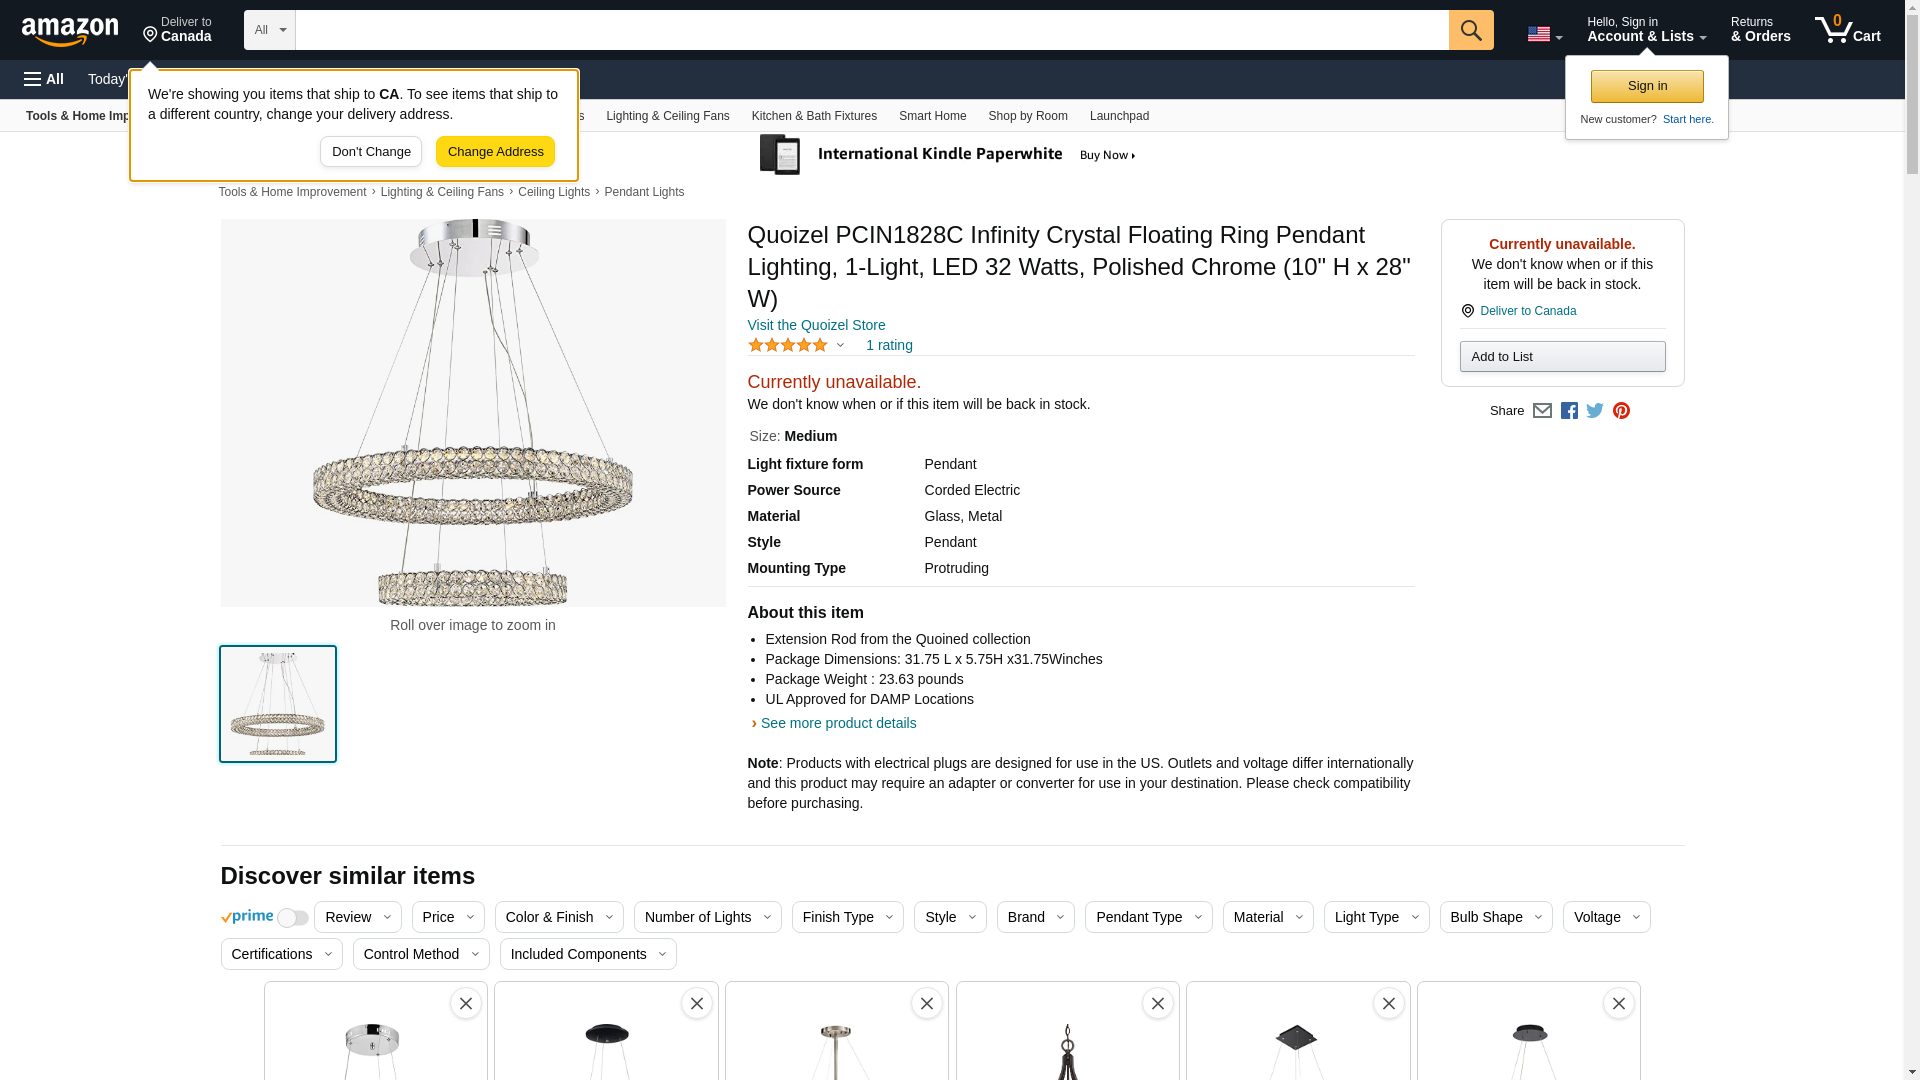The width and height of the screenshot is (1920, 1080).
Task: Go to Amazon home logo
Action: (x=70, y=31)
